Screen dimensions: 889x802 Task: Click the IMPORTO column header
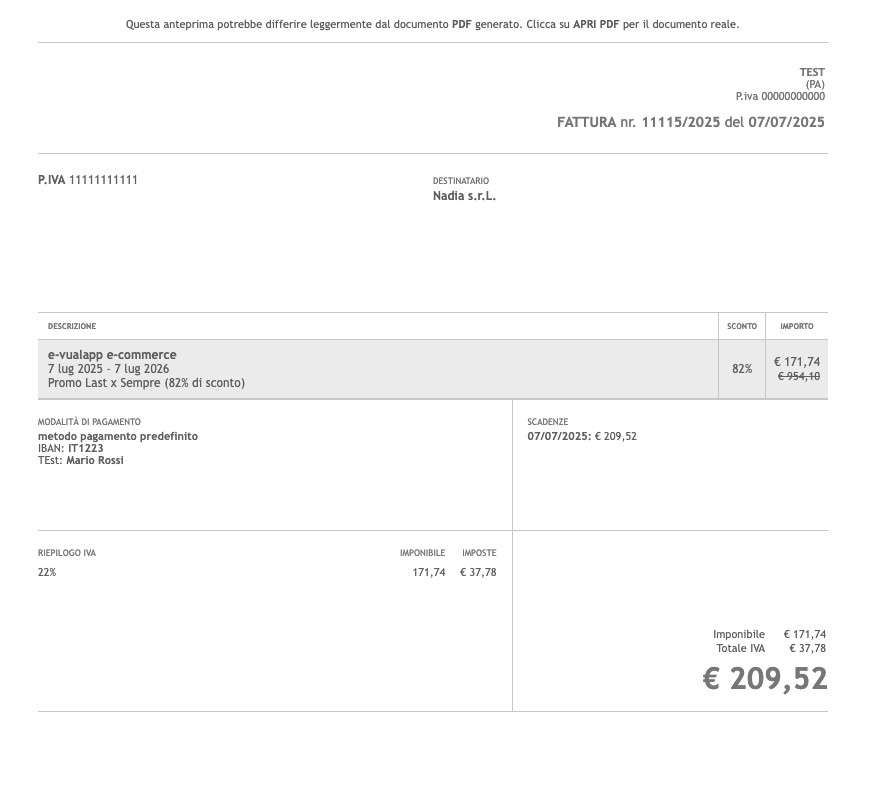797,326
